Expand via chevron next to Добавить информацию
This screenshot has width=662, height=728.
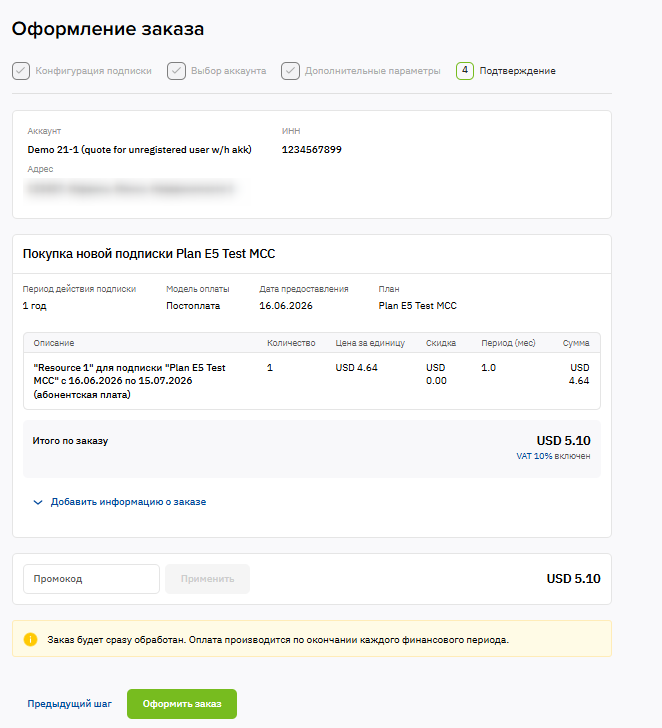click(x=38, y=502)
